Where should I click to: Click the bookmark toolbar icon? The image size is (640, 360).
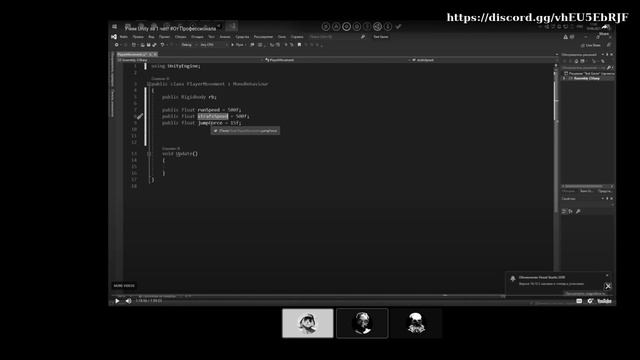pyautogui.click(x=299, y=45)
